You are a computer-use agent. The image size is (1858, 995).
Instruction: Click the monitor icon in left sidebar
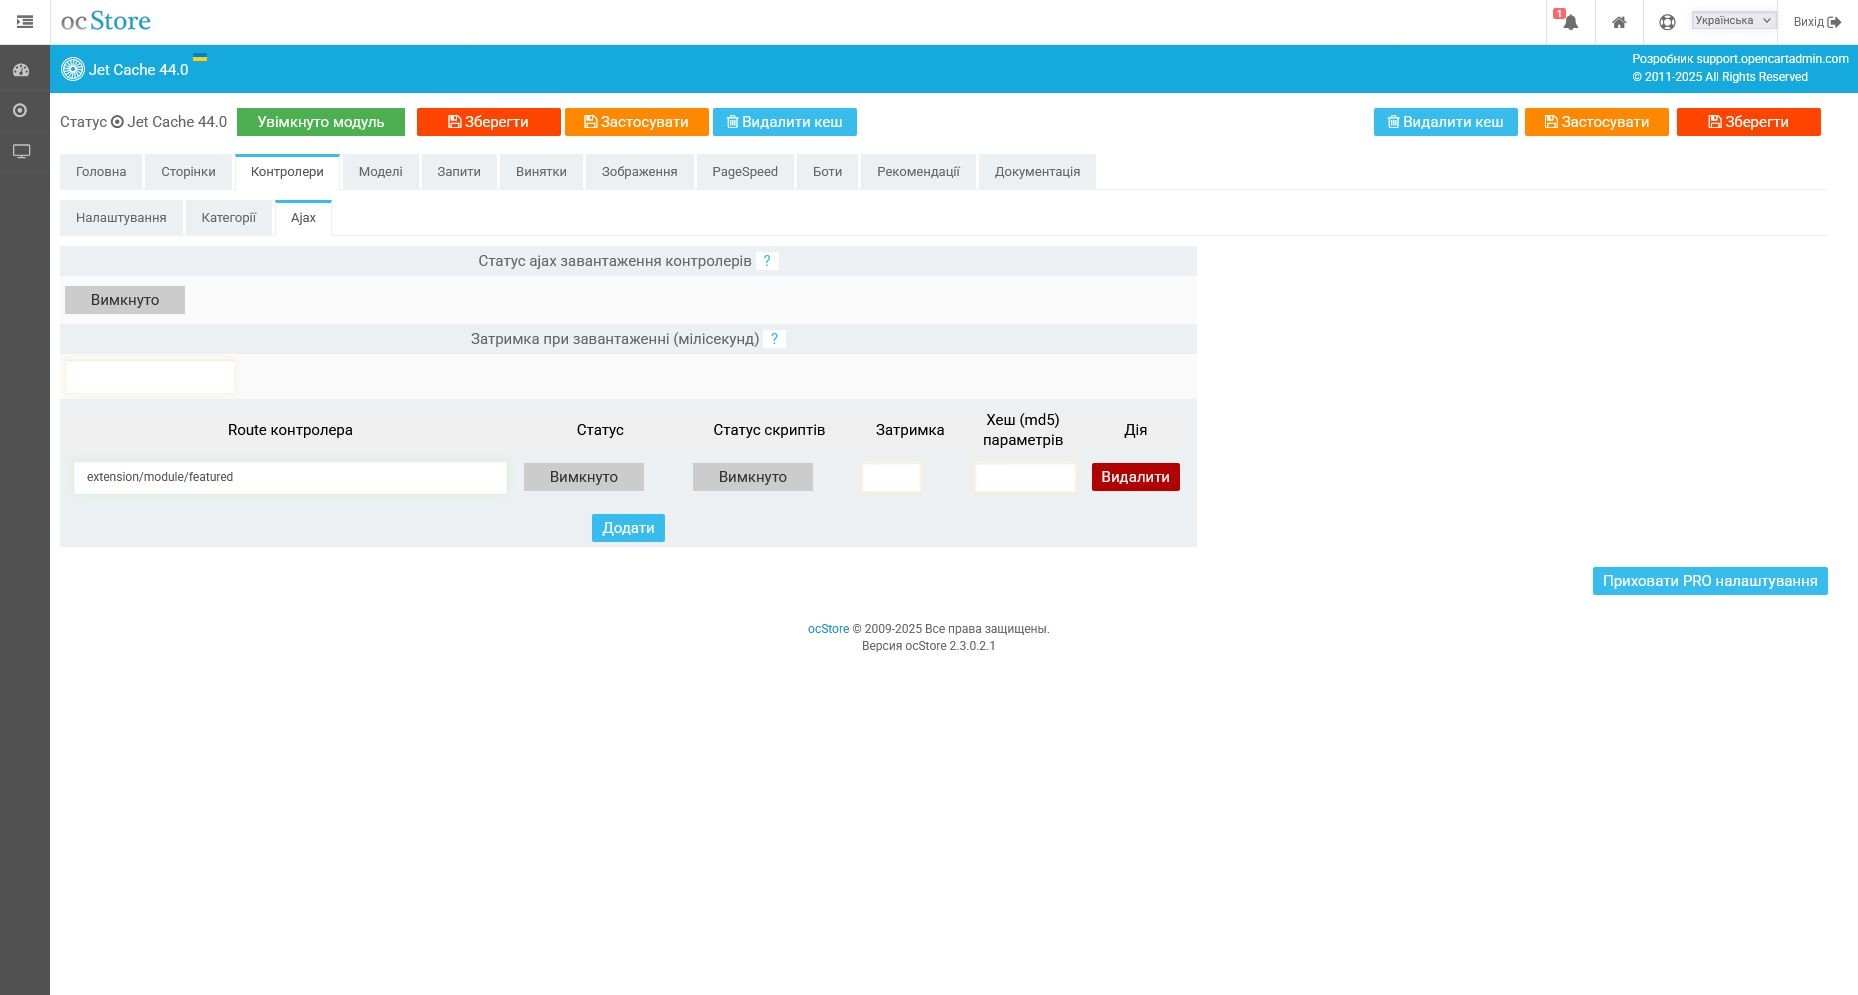click(21, 151)
